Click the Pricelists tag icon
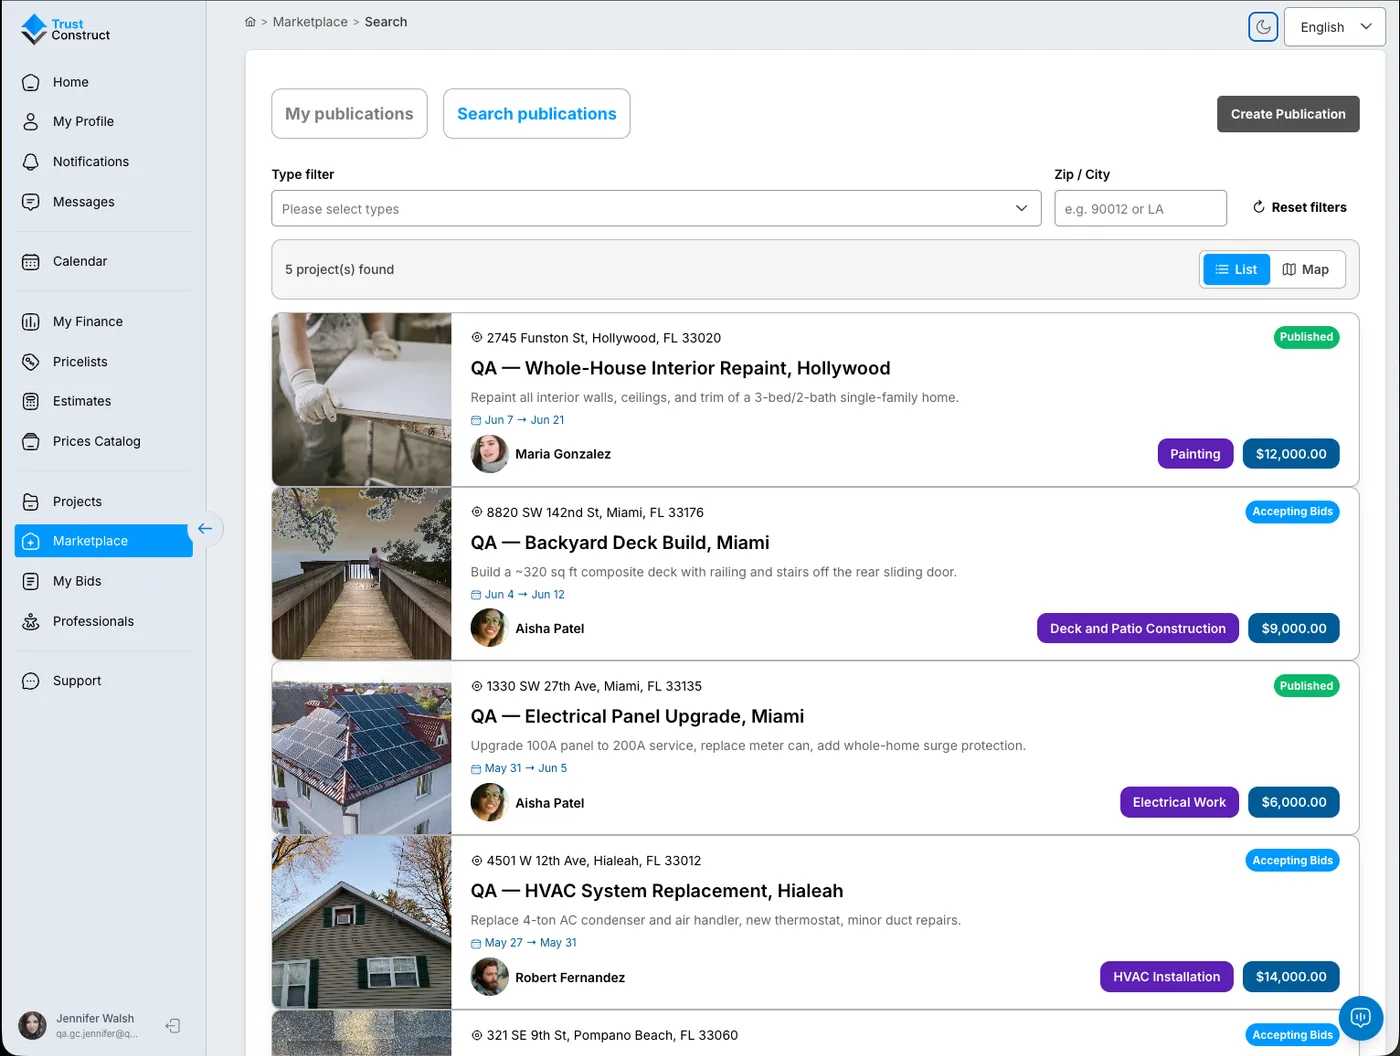1400x1056 pixels. click(x=31, y=361)
